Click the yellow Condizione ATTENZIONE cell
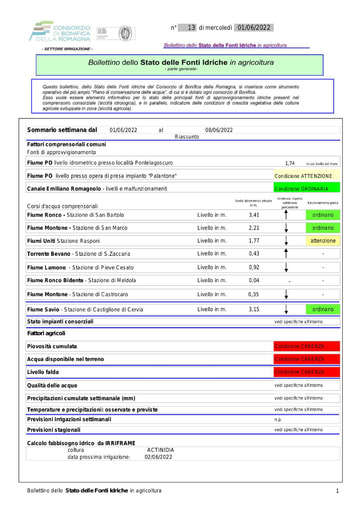362x512 pixels. (307, 176)
